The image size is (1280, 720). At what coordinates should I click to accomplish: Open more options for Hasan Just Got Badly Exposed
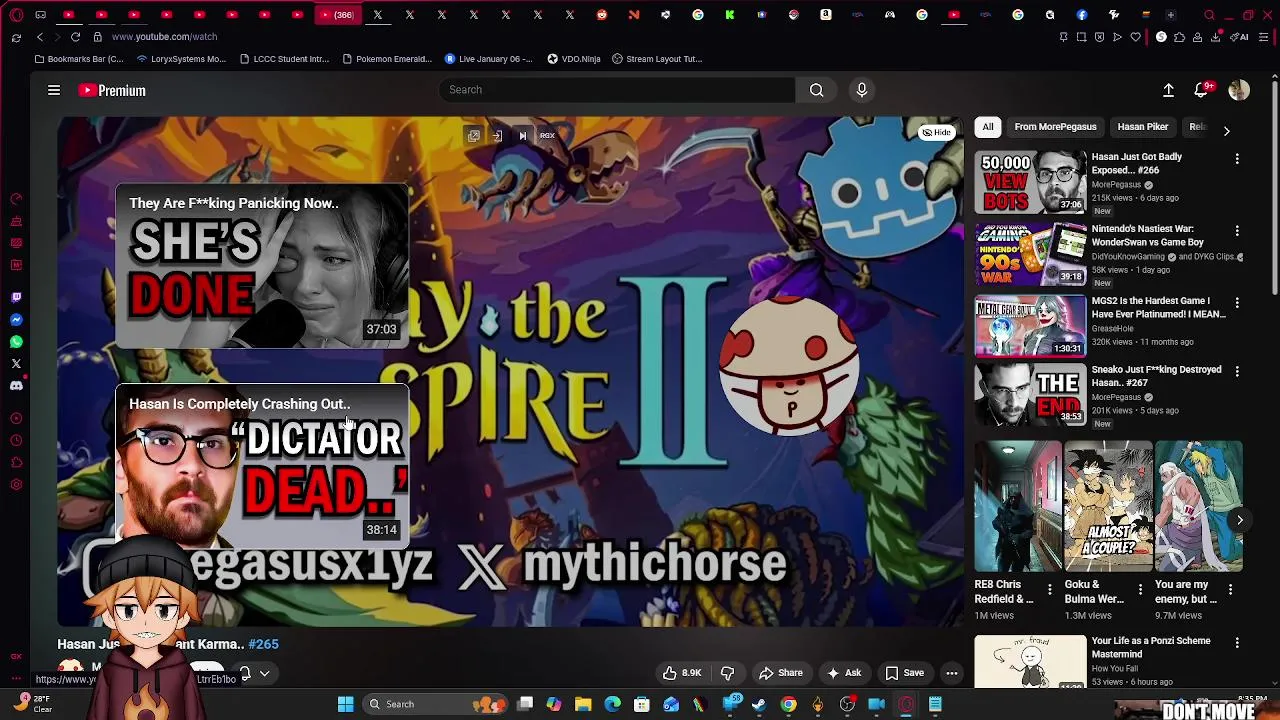pyautogui.click(x=1237, y=159)
